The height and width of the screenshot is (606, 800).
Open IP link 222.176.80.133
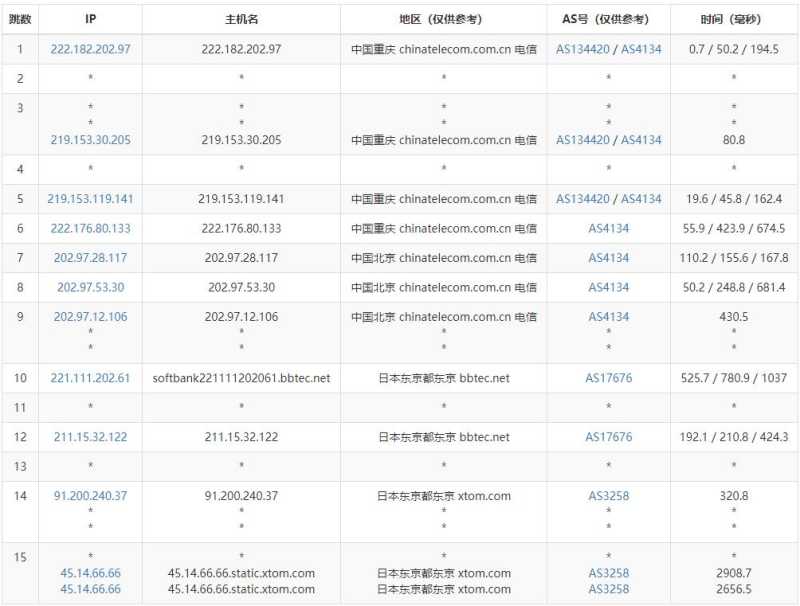point(90,228)
